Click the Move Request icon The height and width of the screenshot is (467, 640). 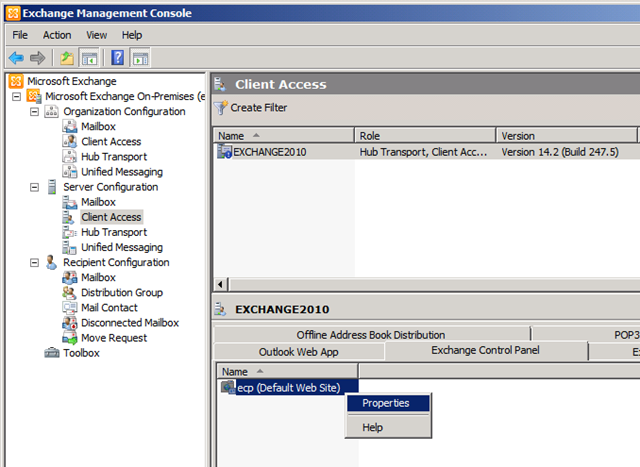[x=70, y=338]
